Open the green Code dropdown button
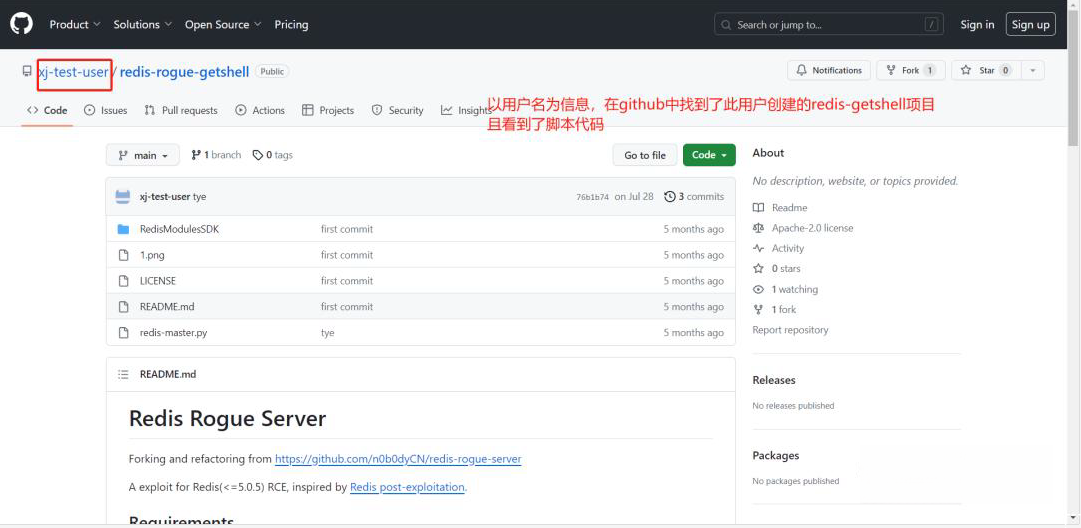 click(x=709, y=155)
